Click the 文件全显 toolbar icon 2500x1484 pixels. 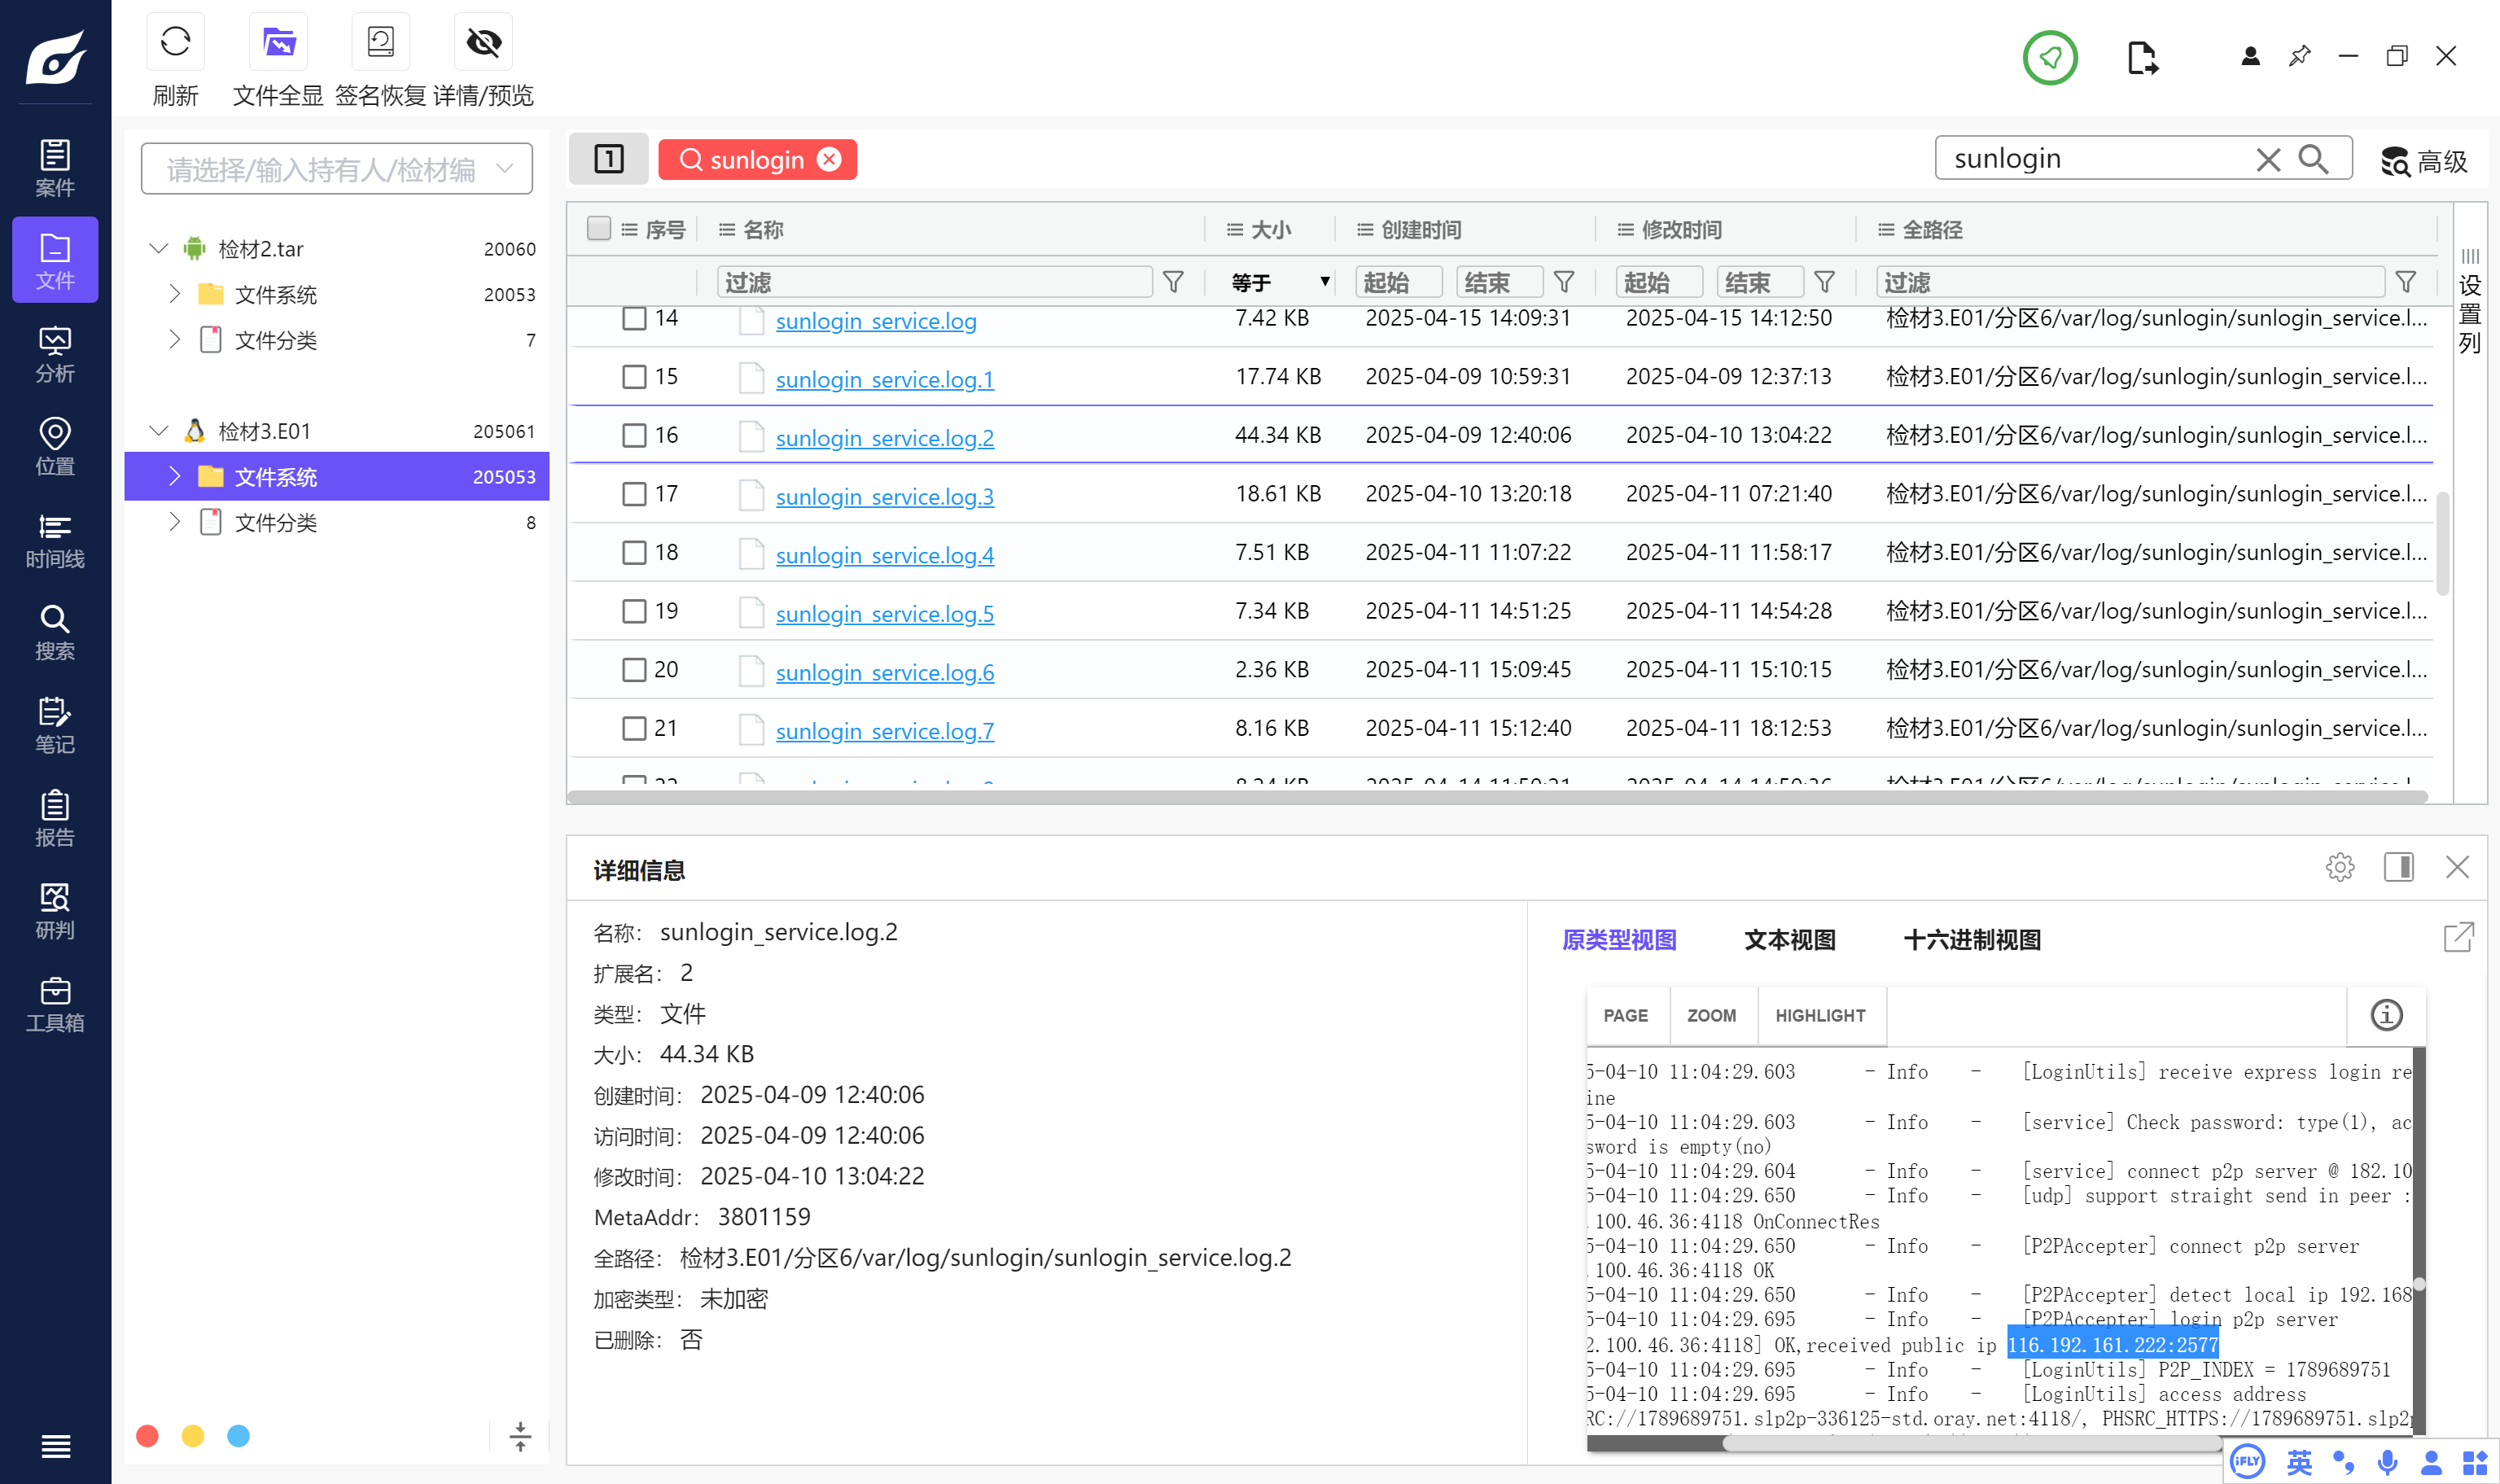278,42
